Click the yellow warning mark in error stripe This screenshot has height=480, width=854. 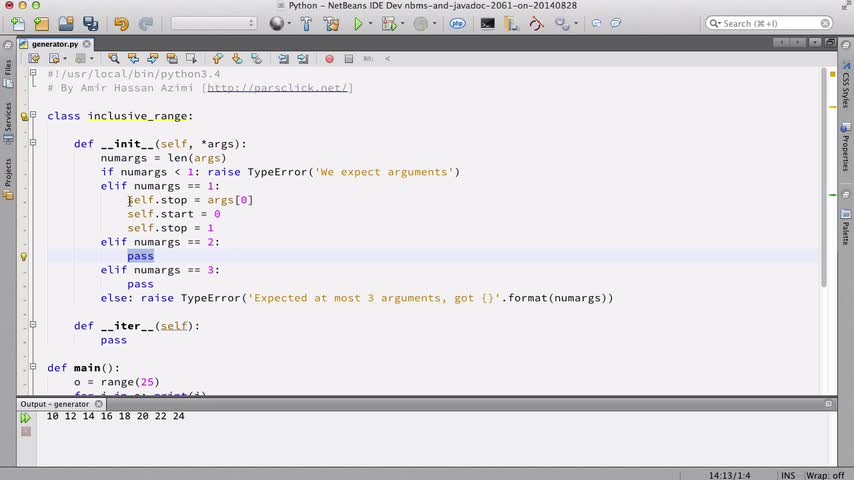pos(833,107)
